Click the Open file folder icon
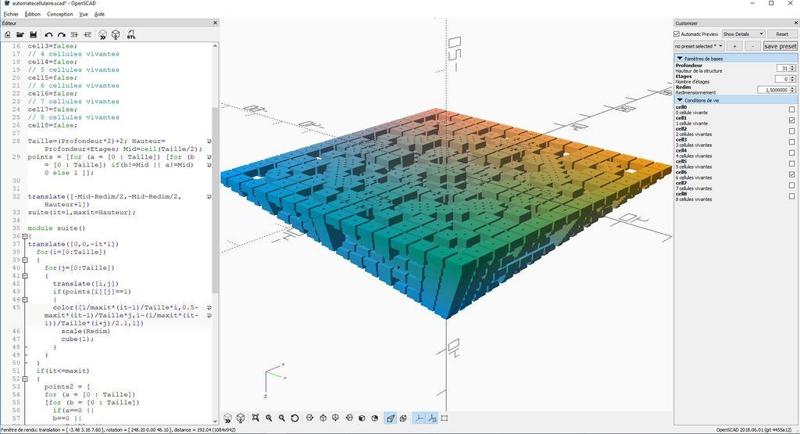 20,35
